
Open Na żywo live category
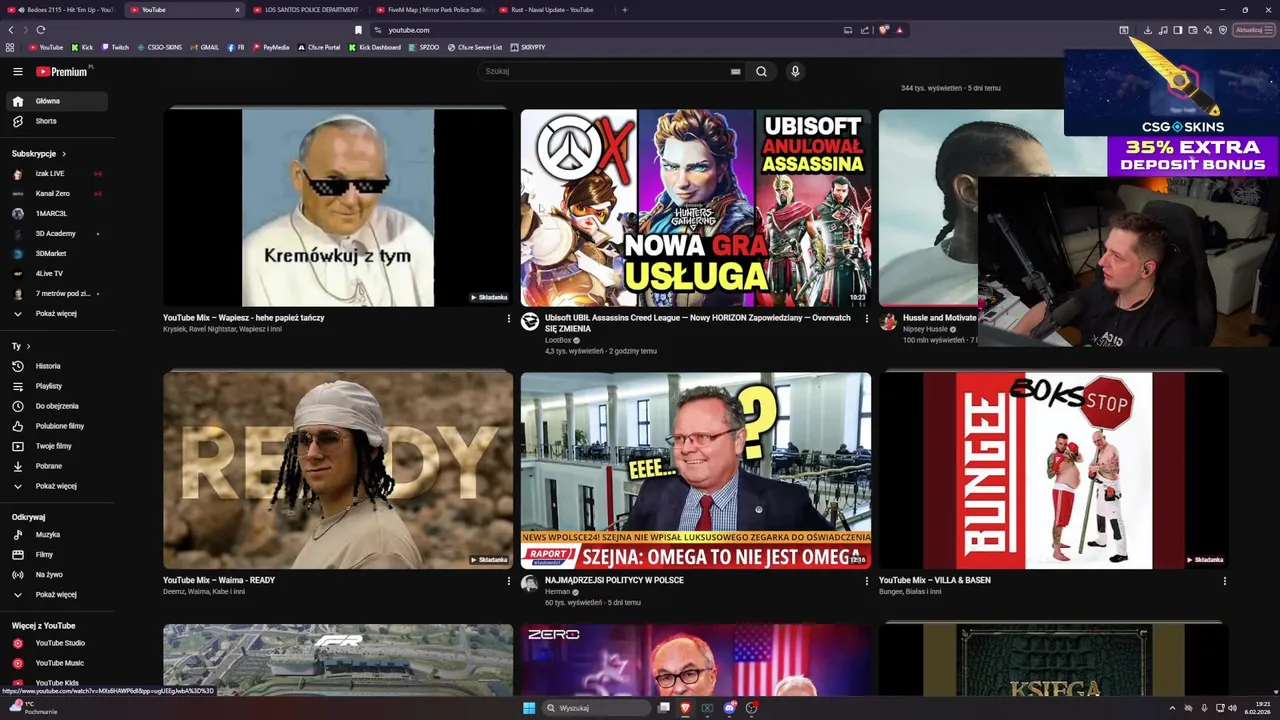click(x=57, y=574)
